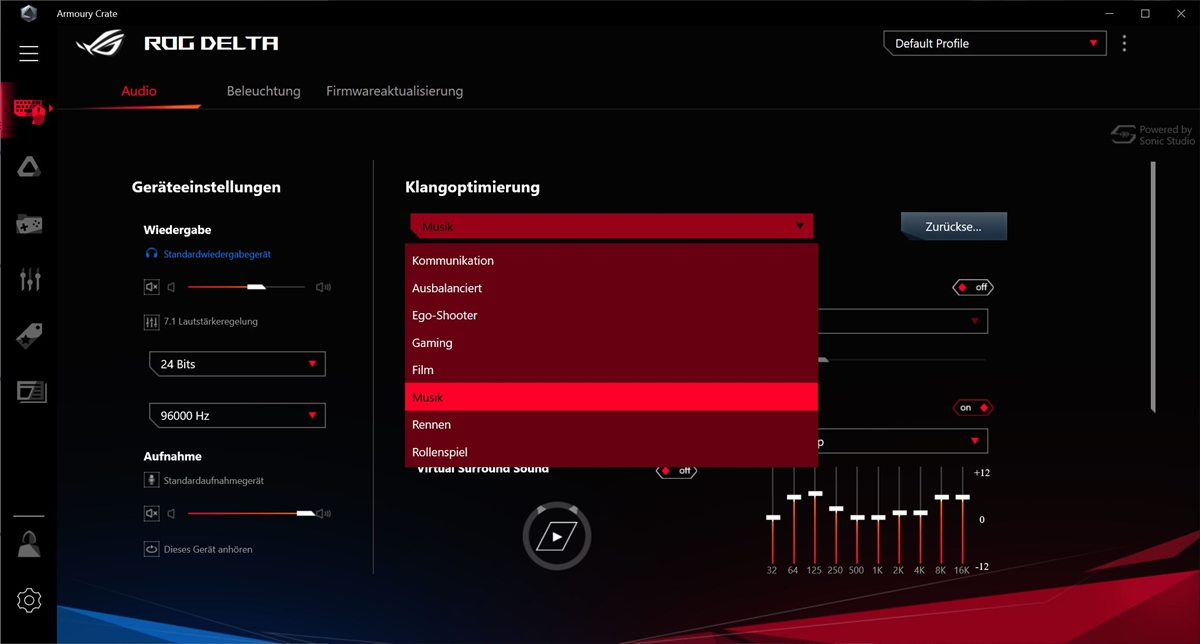
Task: Collapse the Musik preset dropdown header
Action: pos(611,227)
